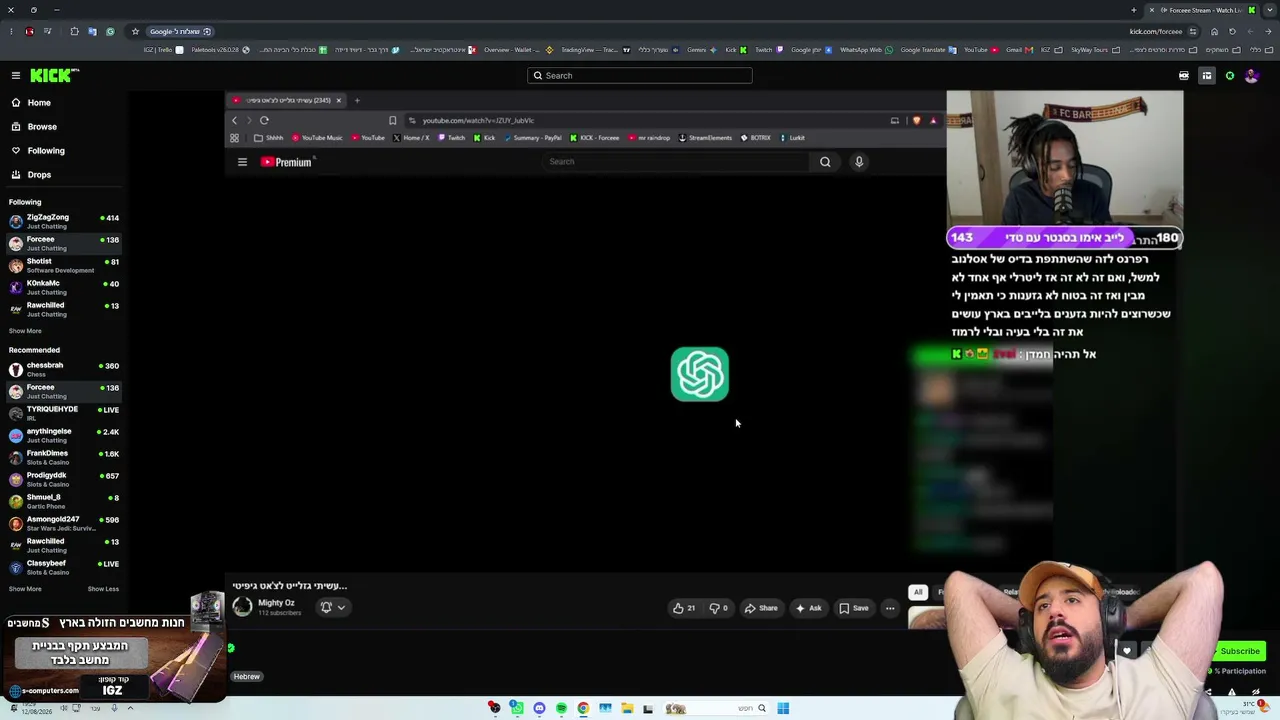Open Windows Start button on taskbar
1280x720 pixels.
tap(783, 709)
